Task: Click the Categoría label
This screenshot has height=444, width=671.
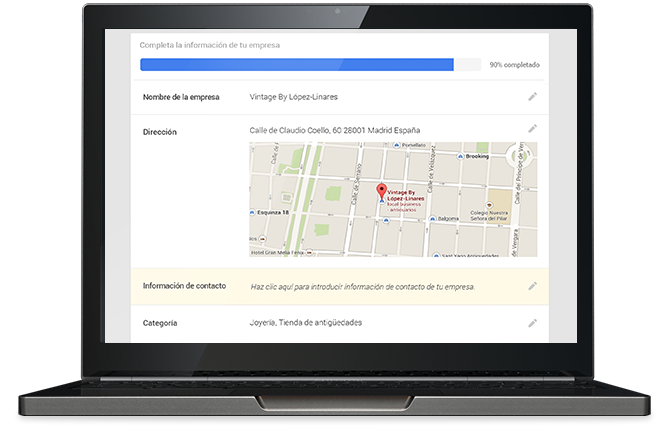Action: [160, 323]
